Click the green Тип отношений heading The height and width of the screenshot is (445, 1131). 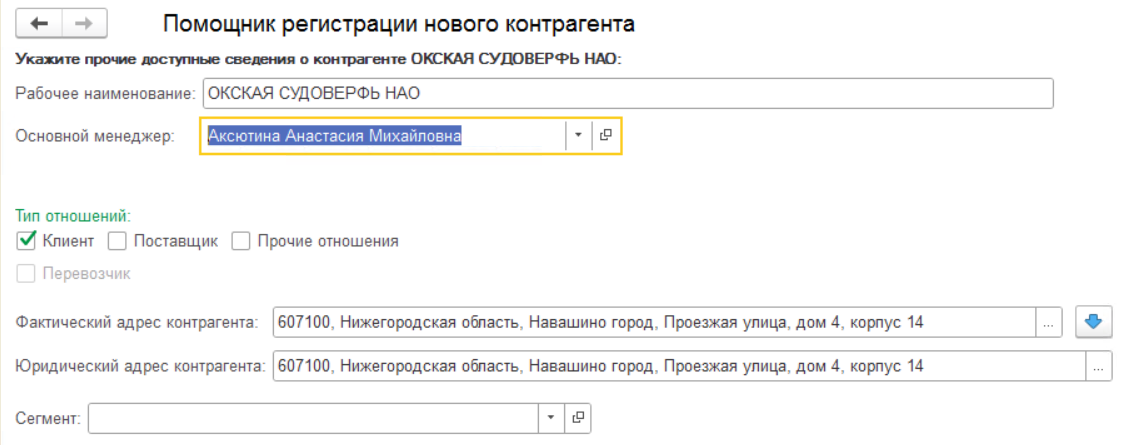pos(73,216)
